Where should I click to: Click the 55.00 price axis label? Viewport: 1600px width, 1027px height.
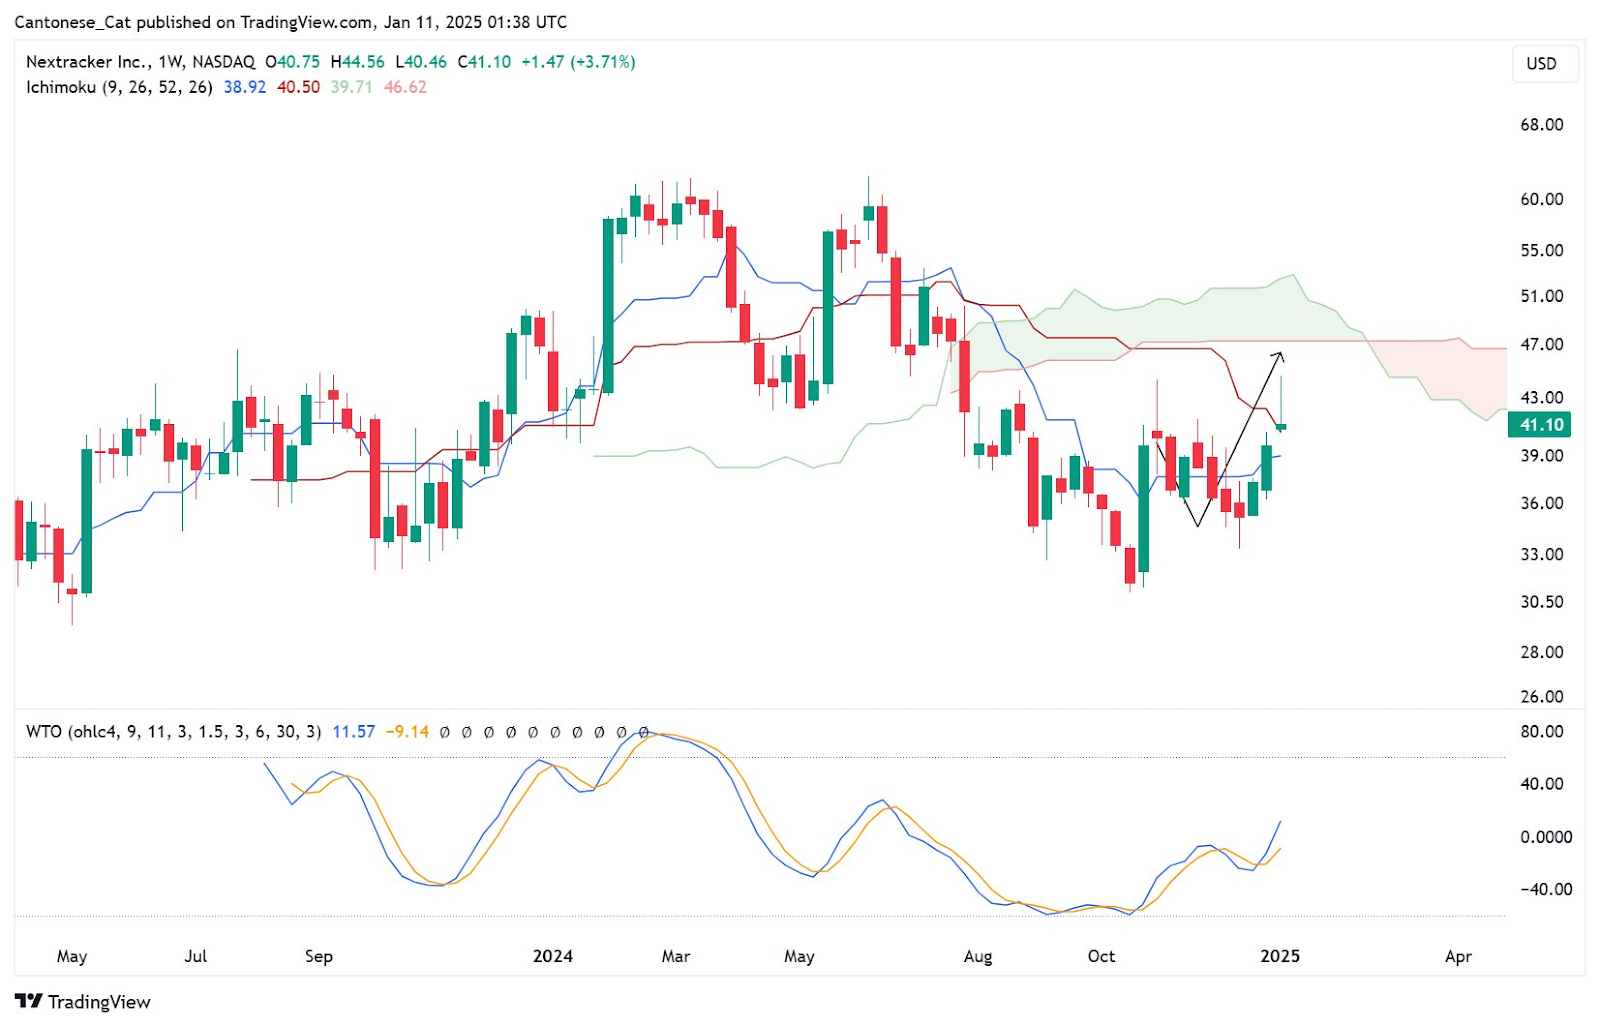[1541, 250]
